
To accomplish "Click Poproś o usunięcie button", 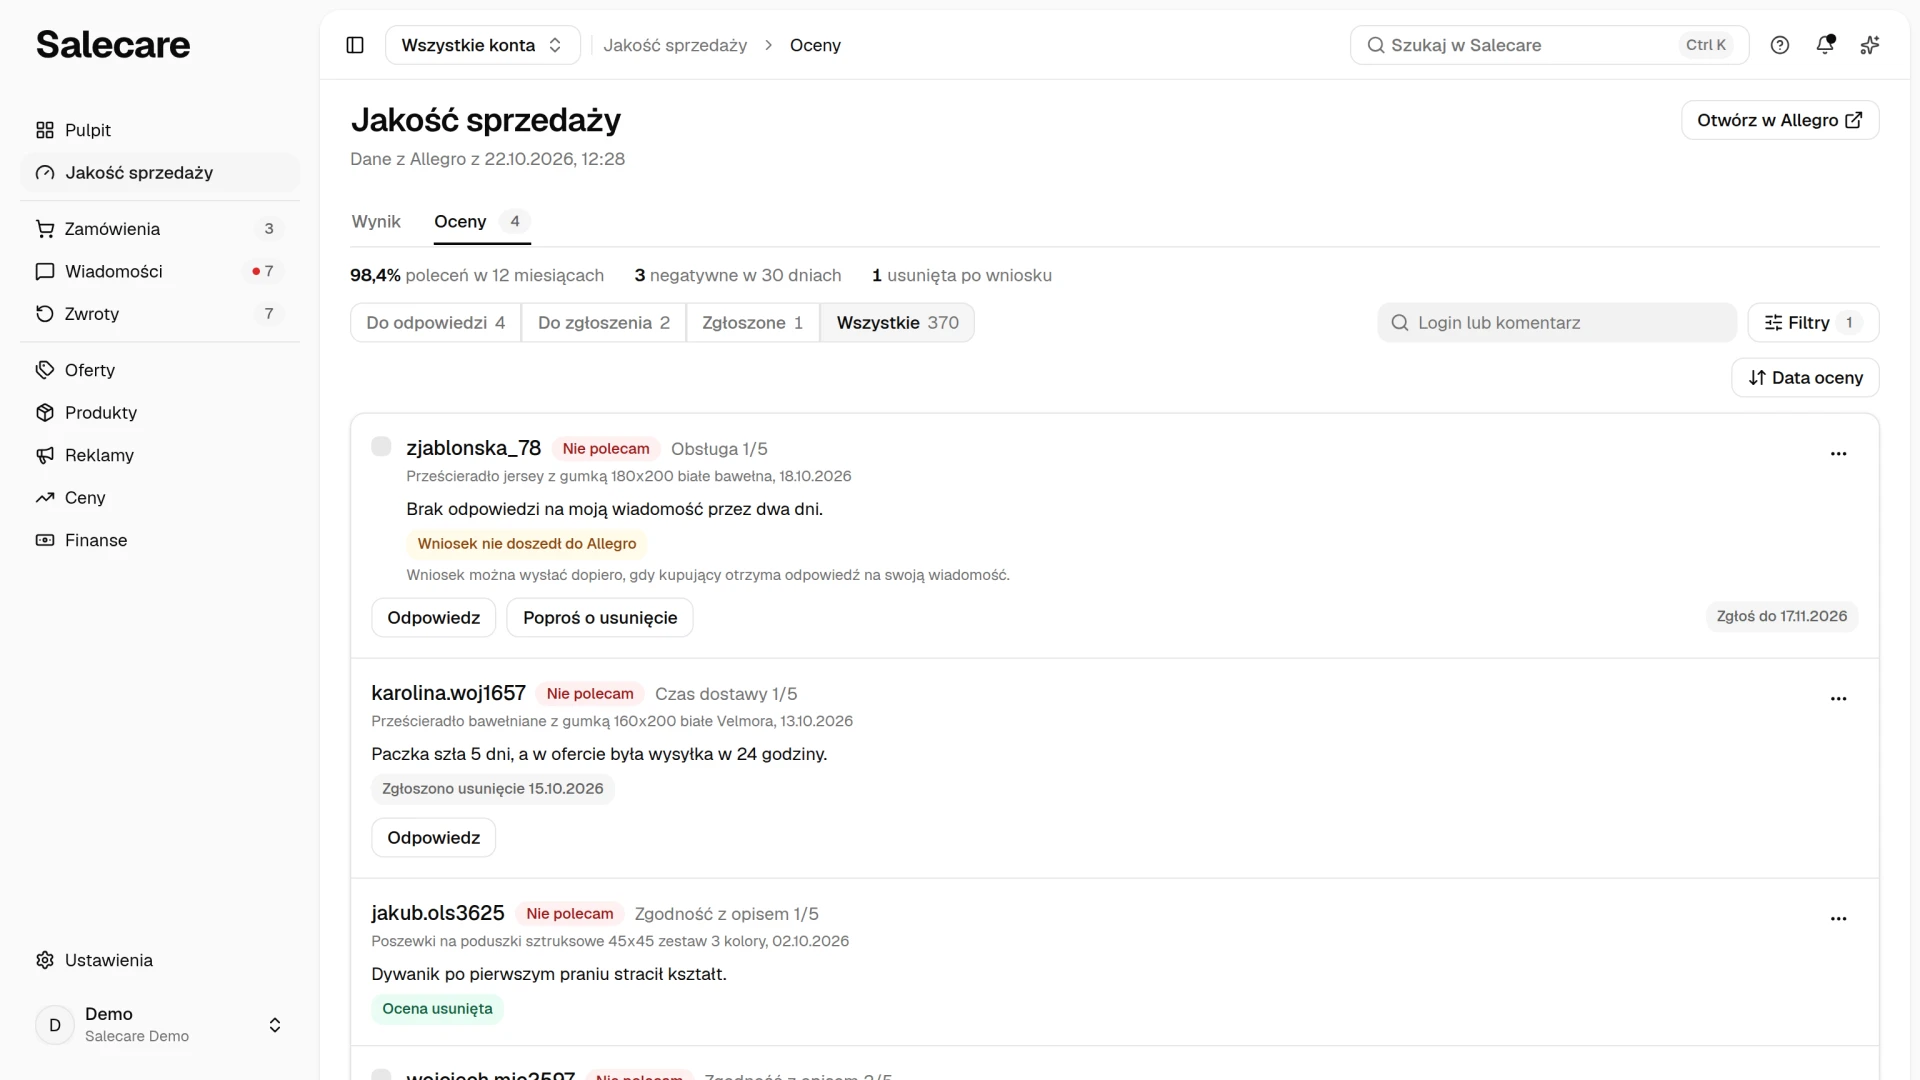I will pyautogui.click(x=600, y=618).
